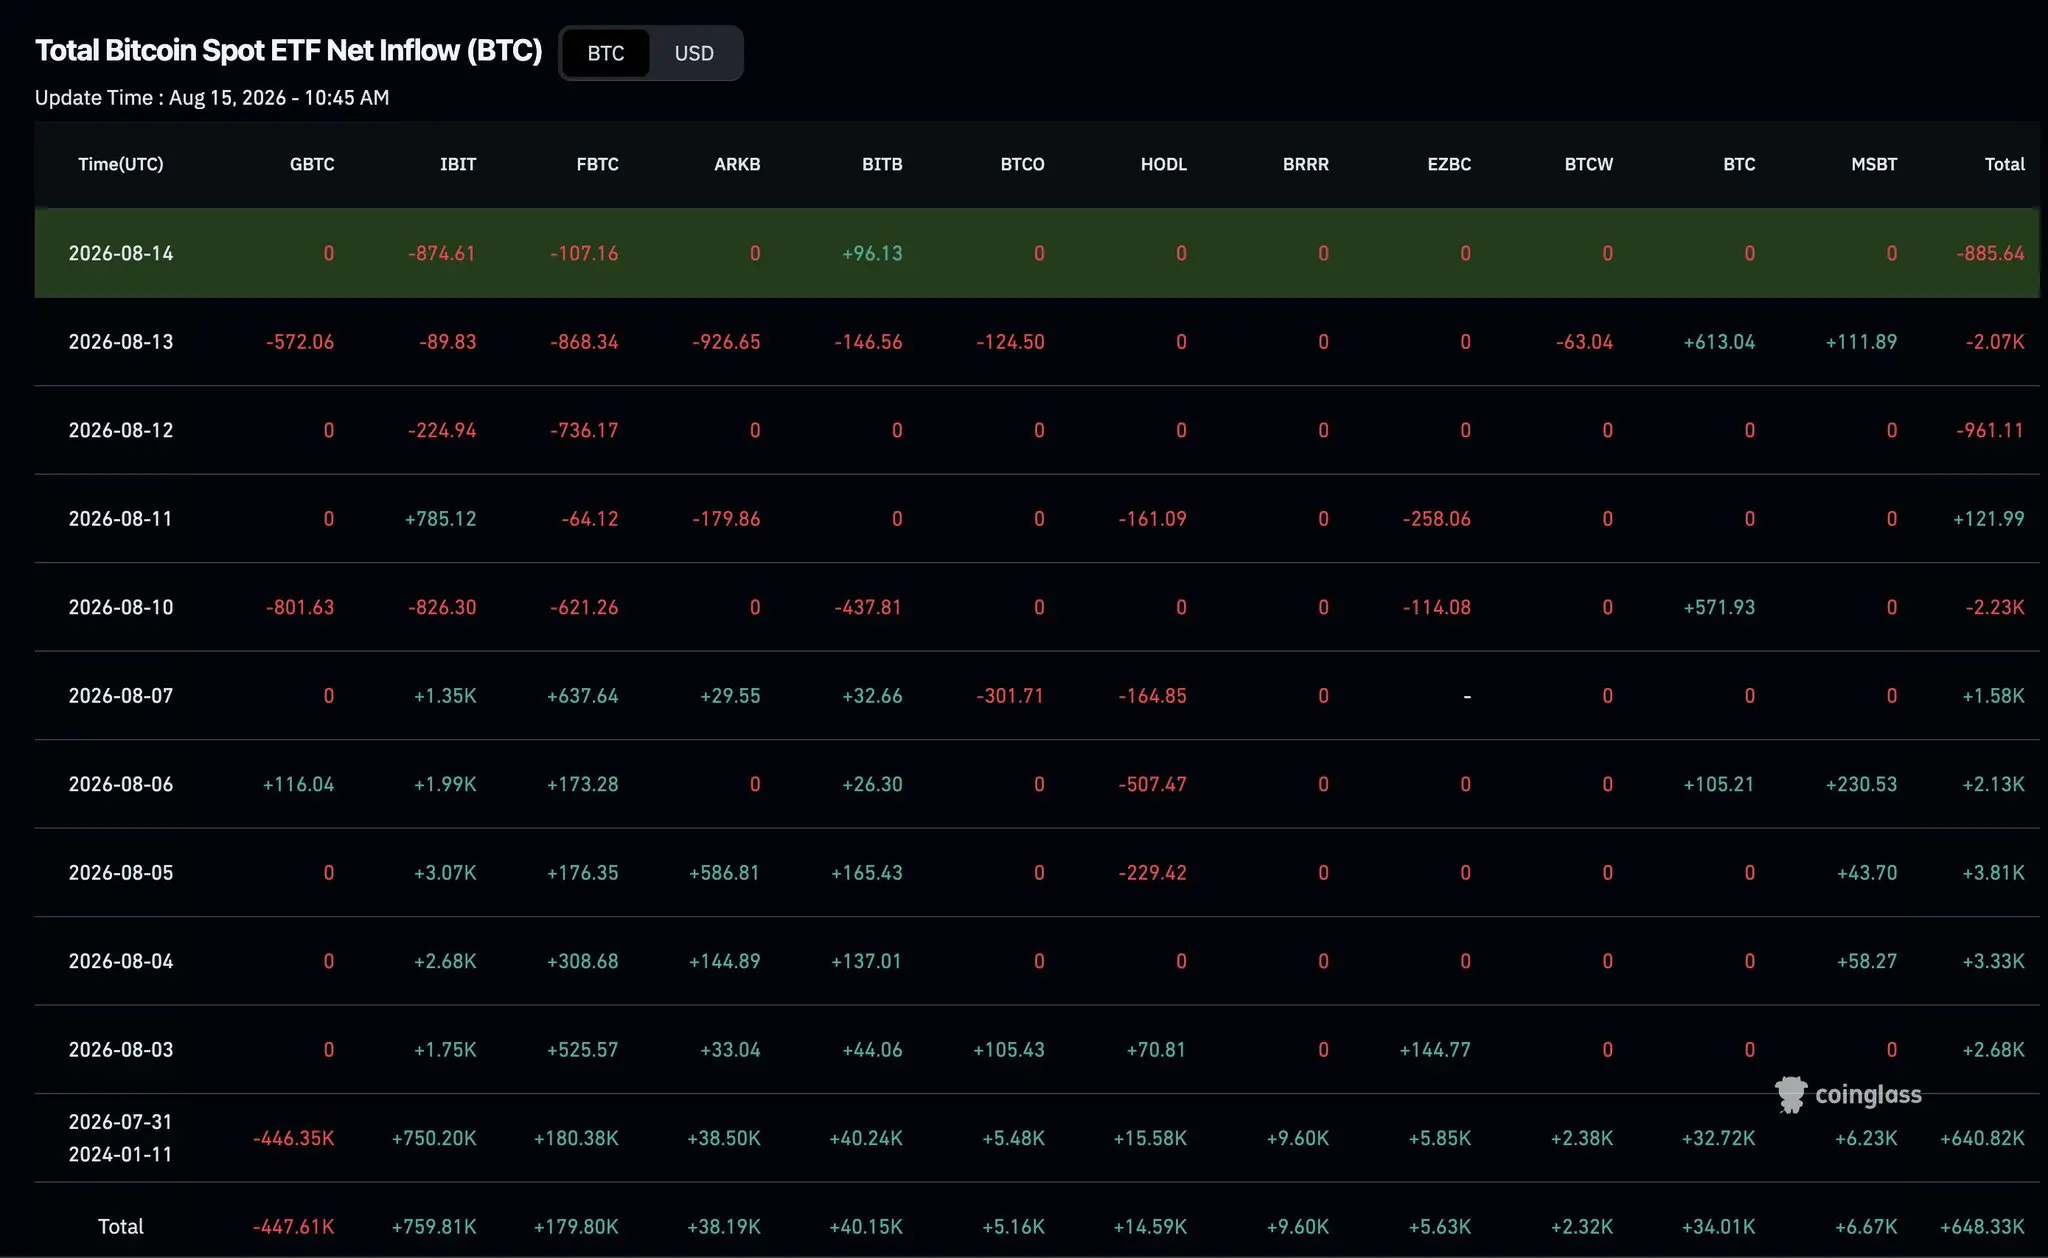Click the IBIT column header
The height and width of the screenshot is (1258, 2048).
coord(458,164)
